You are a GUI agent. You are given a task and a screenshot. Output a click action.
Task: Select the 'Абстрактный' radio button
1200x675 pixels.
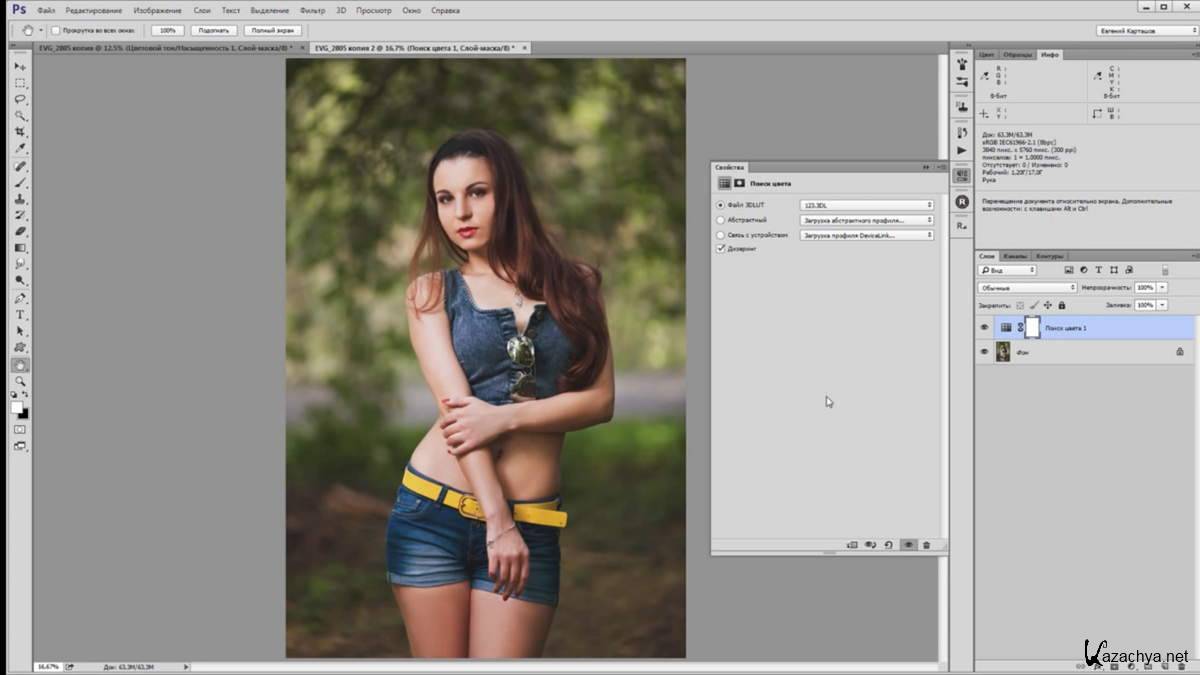(721, 220)
